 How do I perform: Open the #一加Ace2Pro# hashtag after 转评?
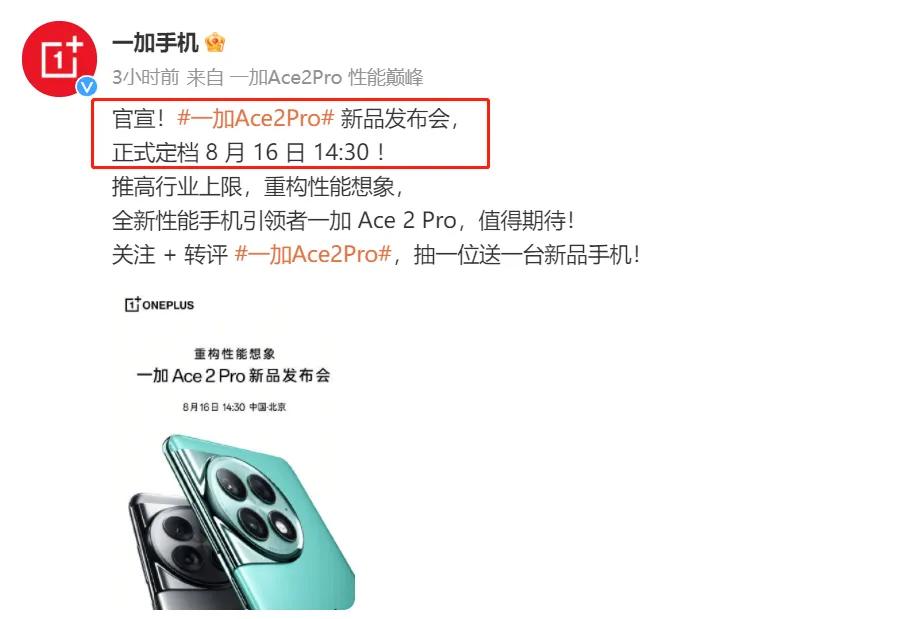(313, 254)
